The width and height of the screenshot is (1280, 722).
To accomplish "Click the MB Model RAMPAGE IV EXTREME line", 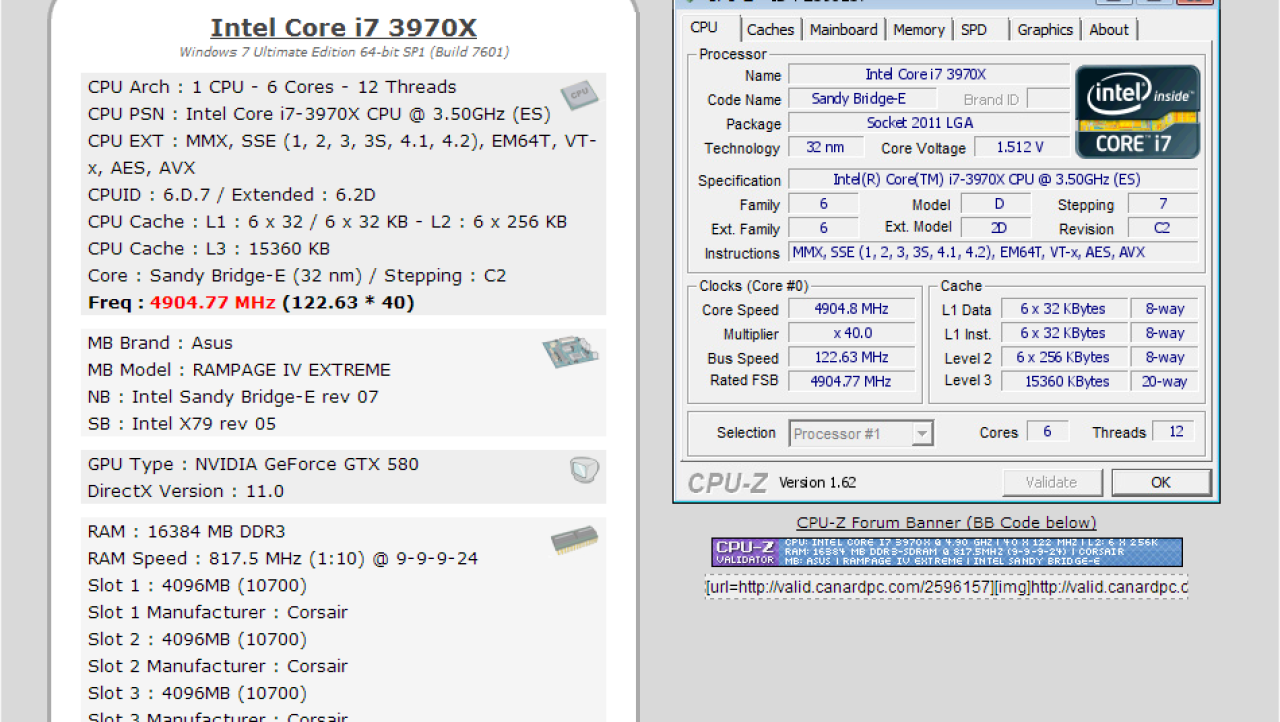I will click(x=239, y=370).
